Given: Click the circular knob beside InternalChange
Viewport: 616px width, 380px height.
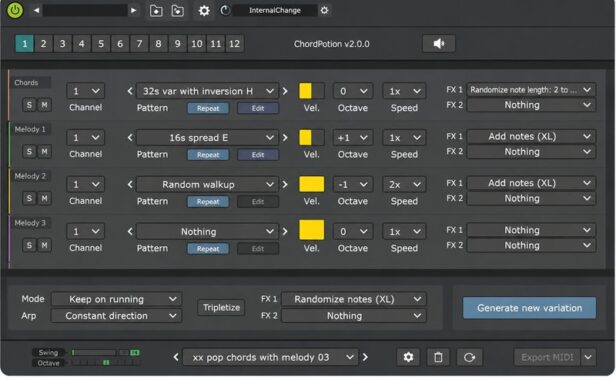Looking at the screenshot, I should tap(226, 11).
